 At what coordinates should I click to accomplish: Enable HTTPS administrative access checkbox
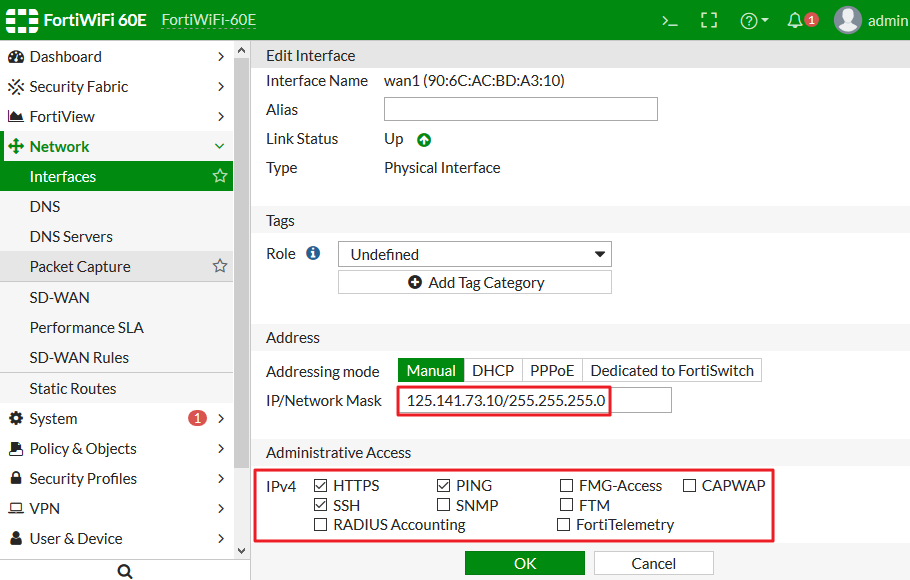coord(320,485)
